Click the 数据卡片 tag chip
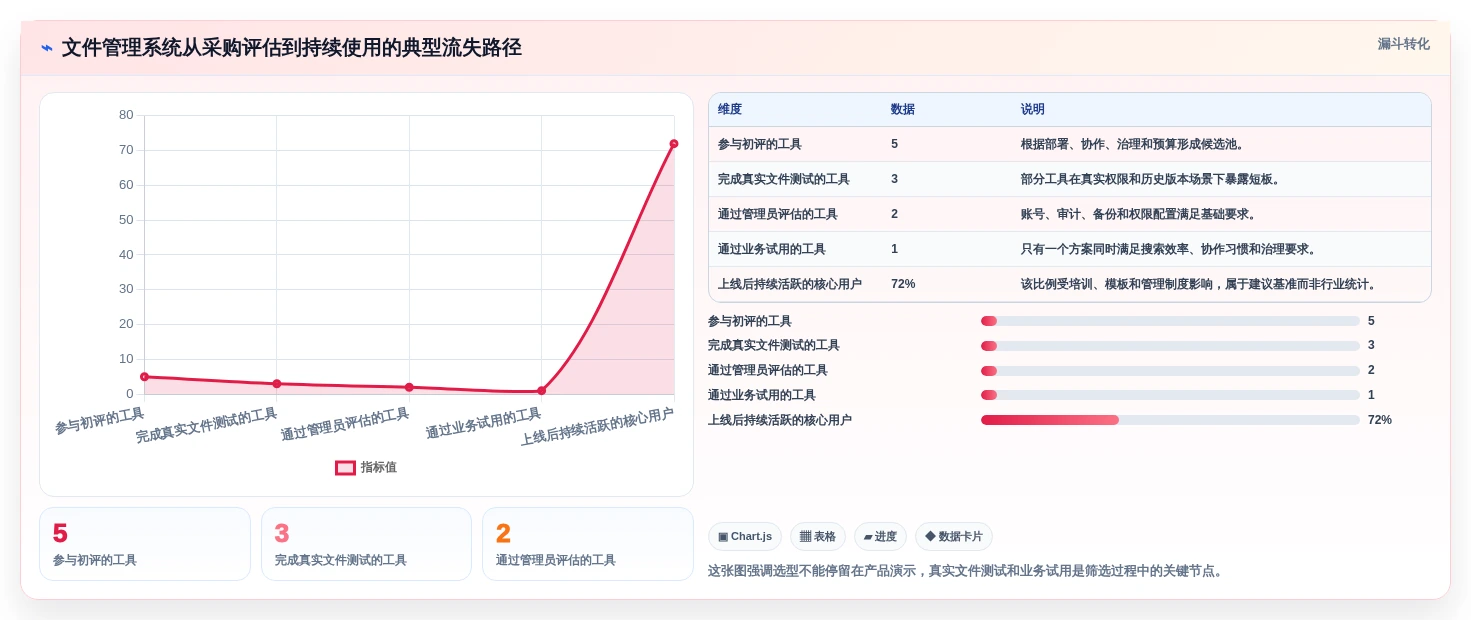 [954, 537]
